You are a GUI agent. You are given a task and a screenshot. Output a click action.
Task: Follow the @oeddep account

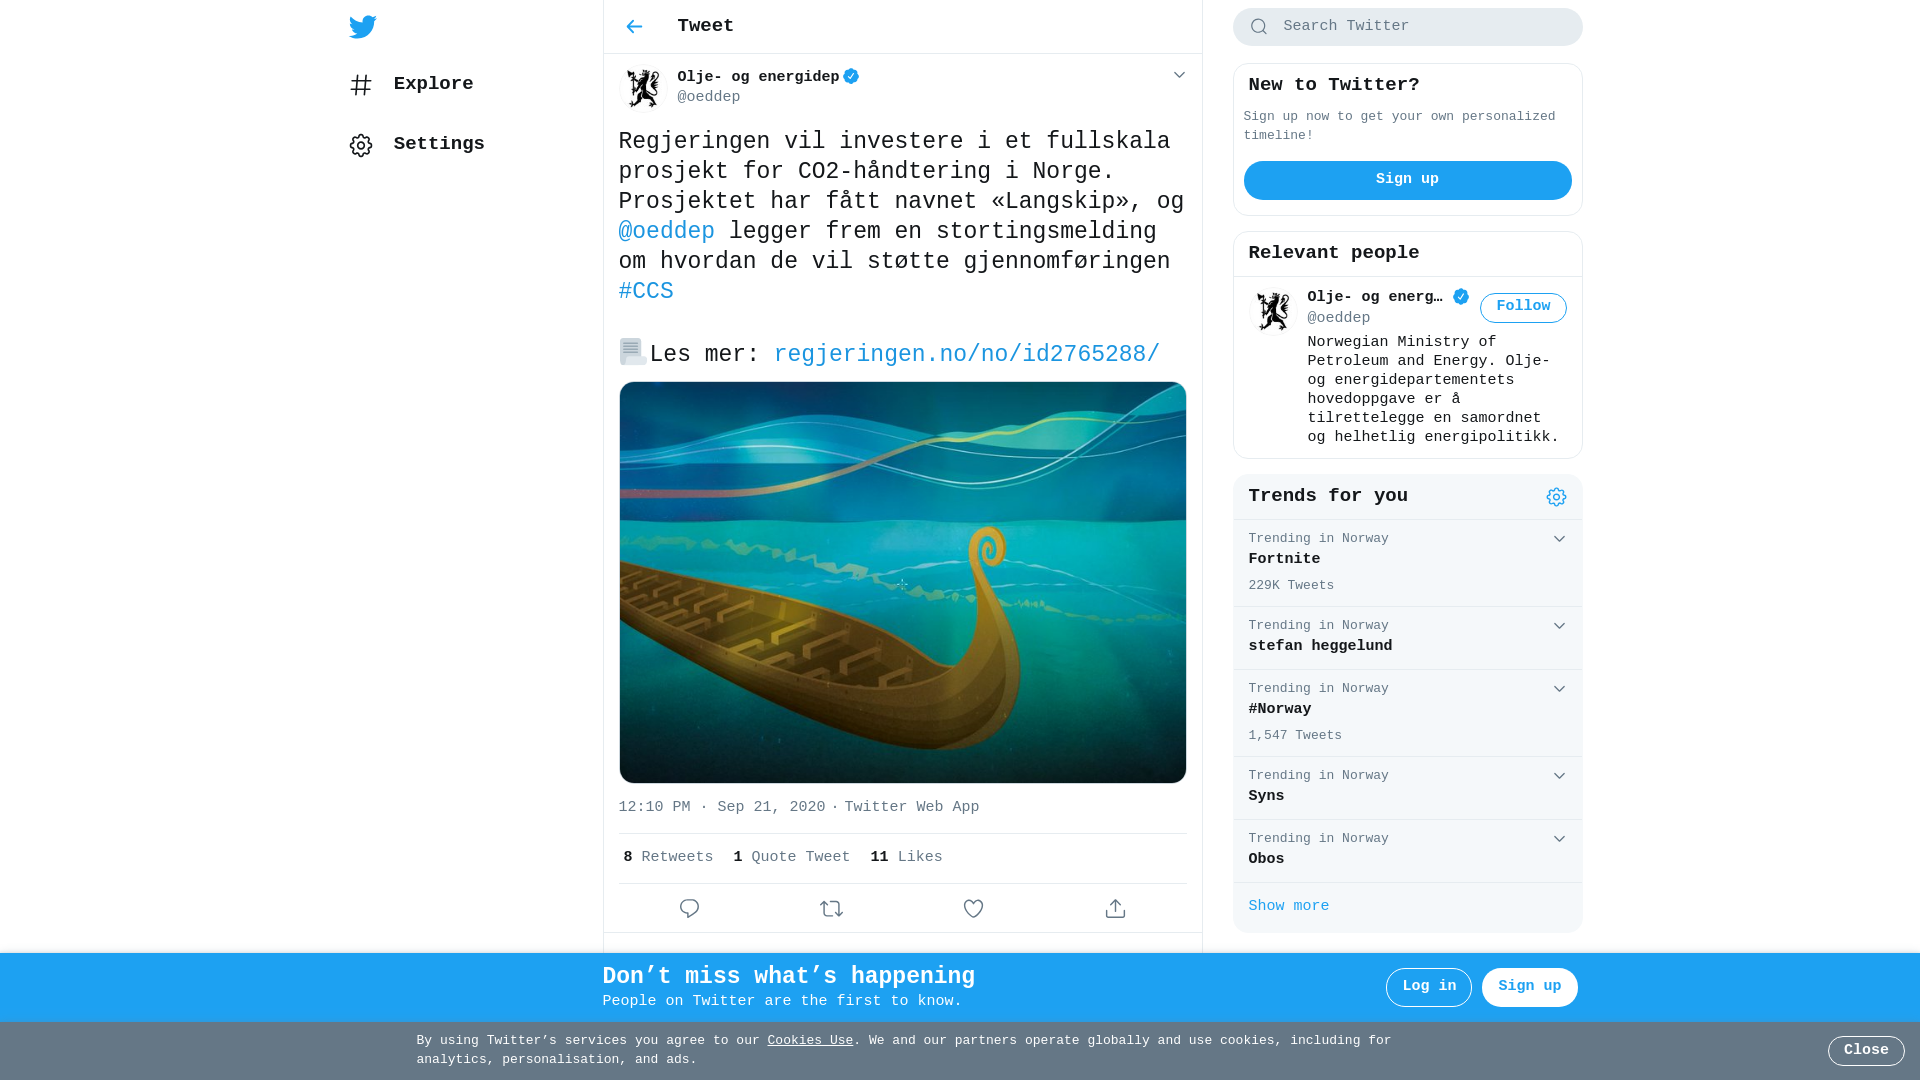point(1523,308)
